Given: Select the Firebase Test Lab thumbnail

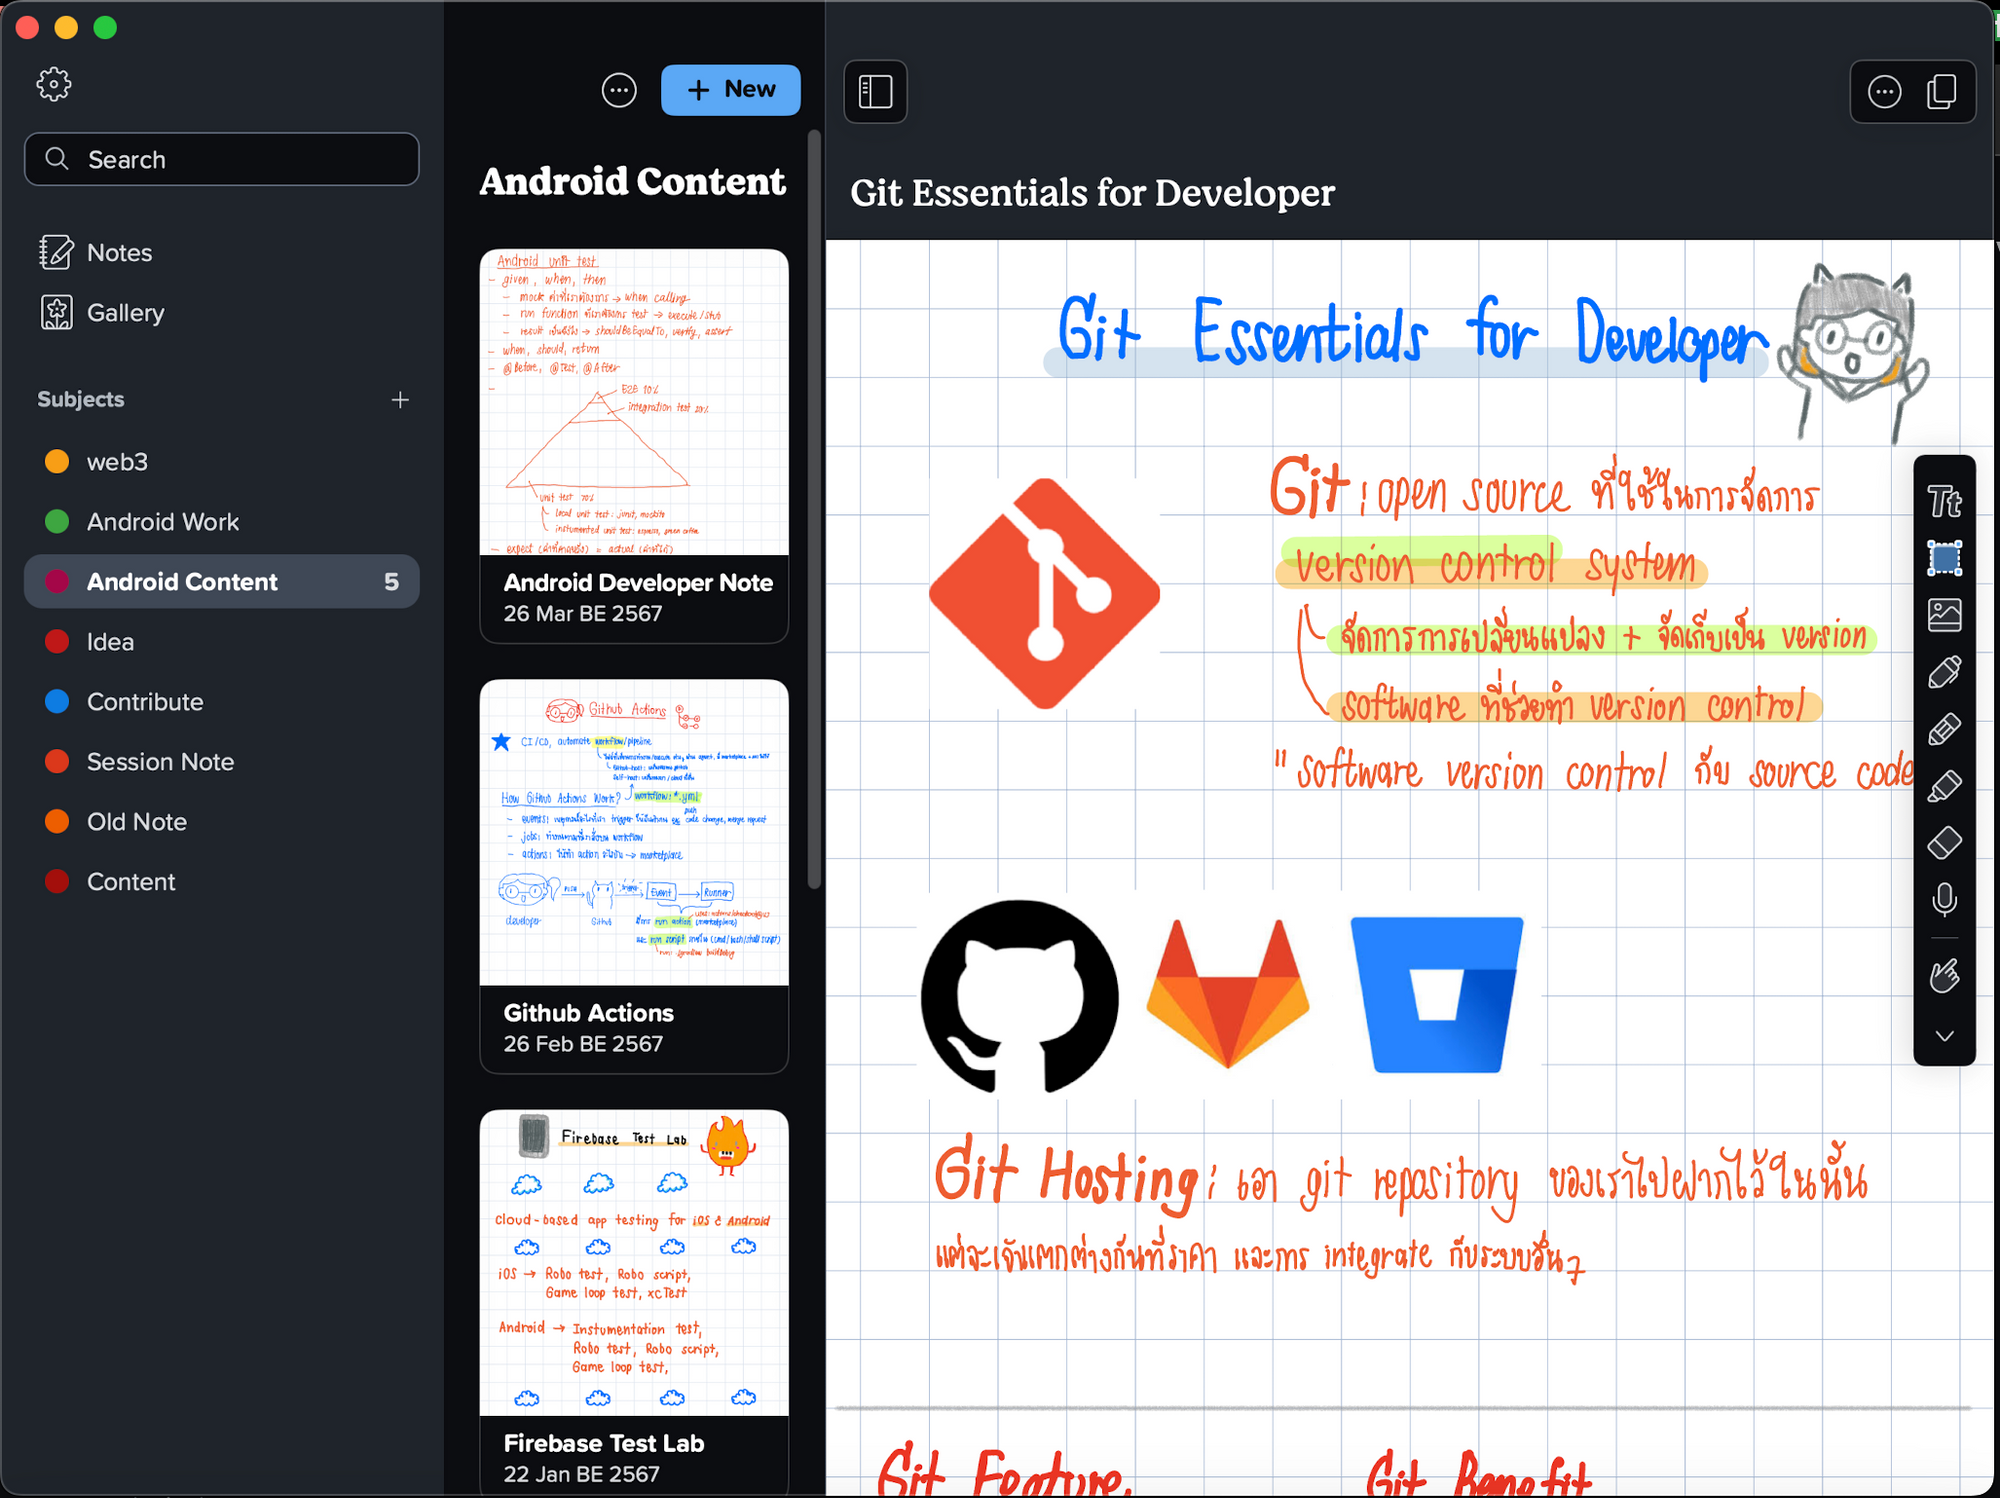Looking at the screenshot, I should [x=637, y=1259].
